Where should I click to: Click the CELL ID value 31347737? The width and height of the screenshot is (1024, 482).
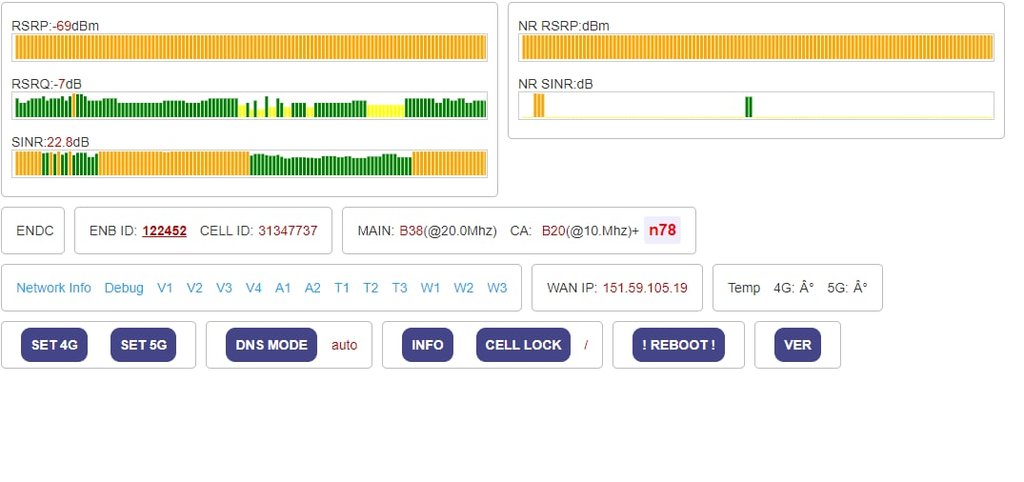coord(288,231)
